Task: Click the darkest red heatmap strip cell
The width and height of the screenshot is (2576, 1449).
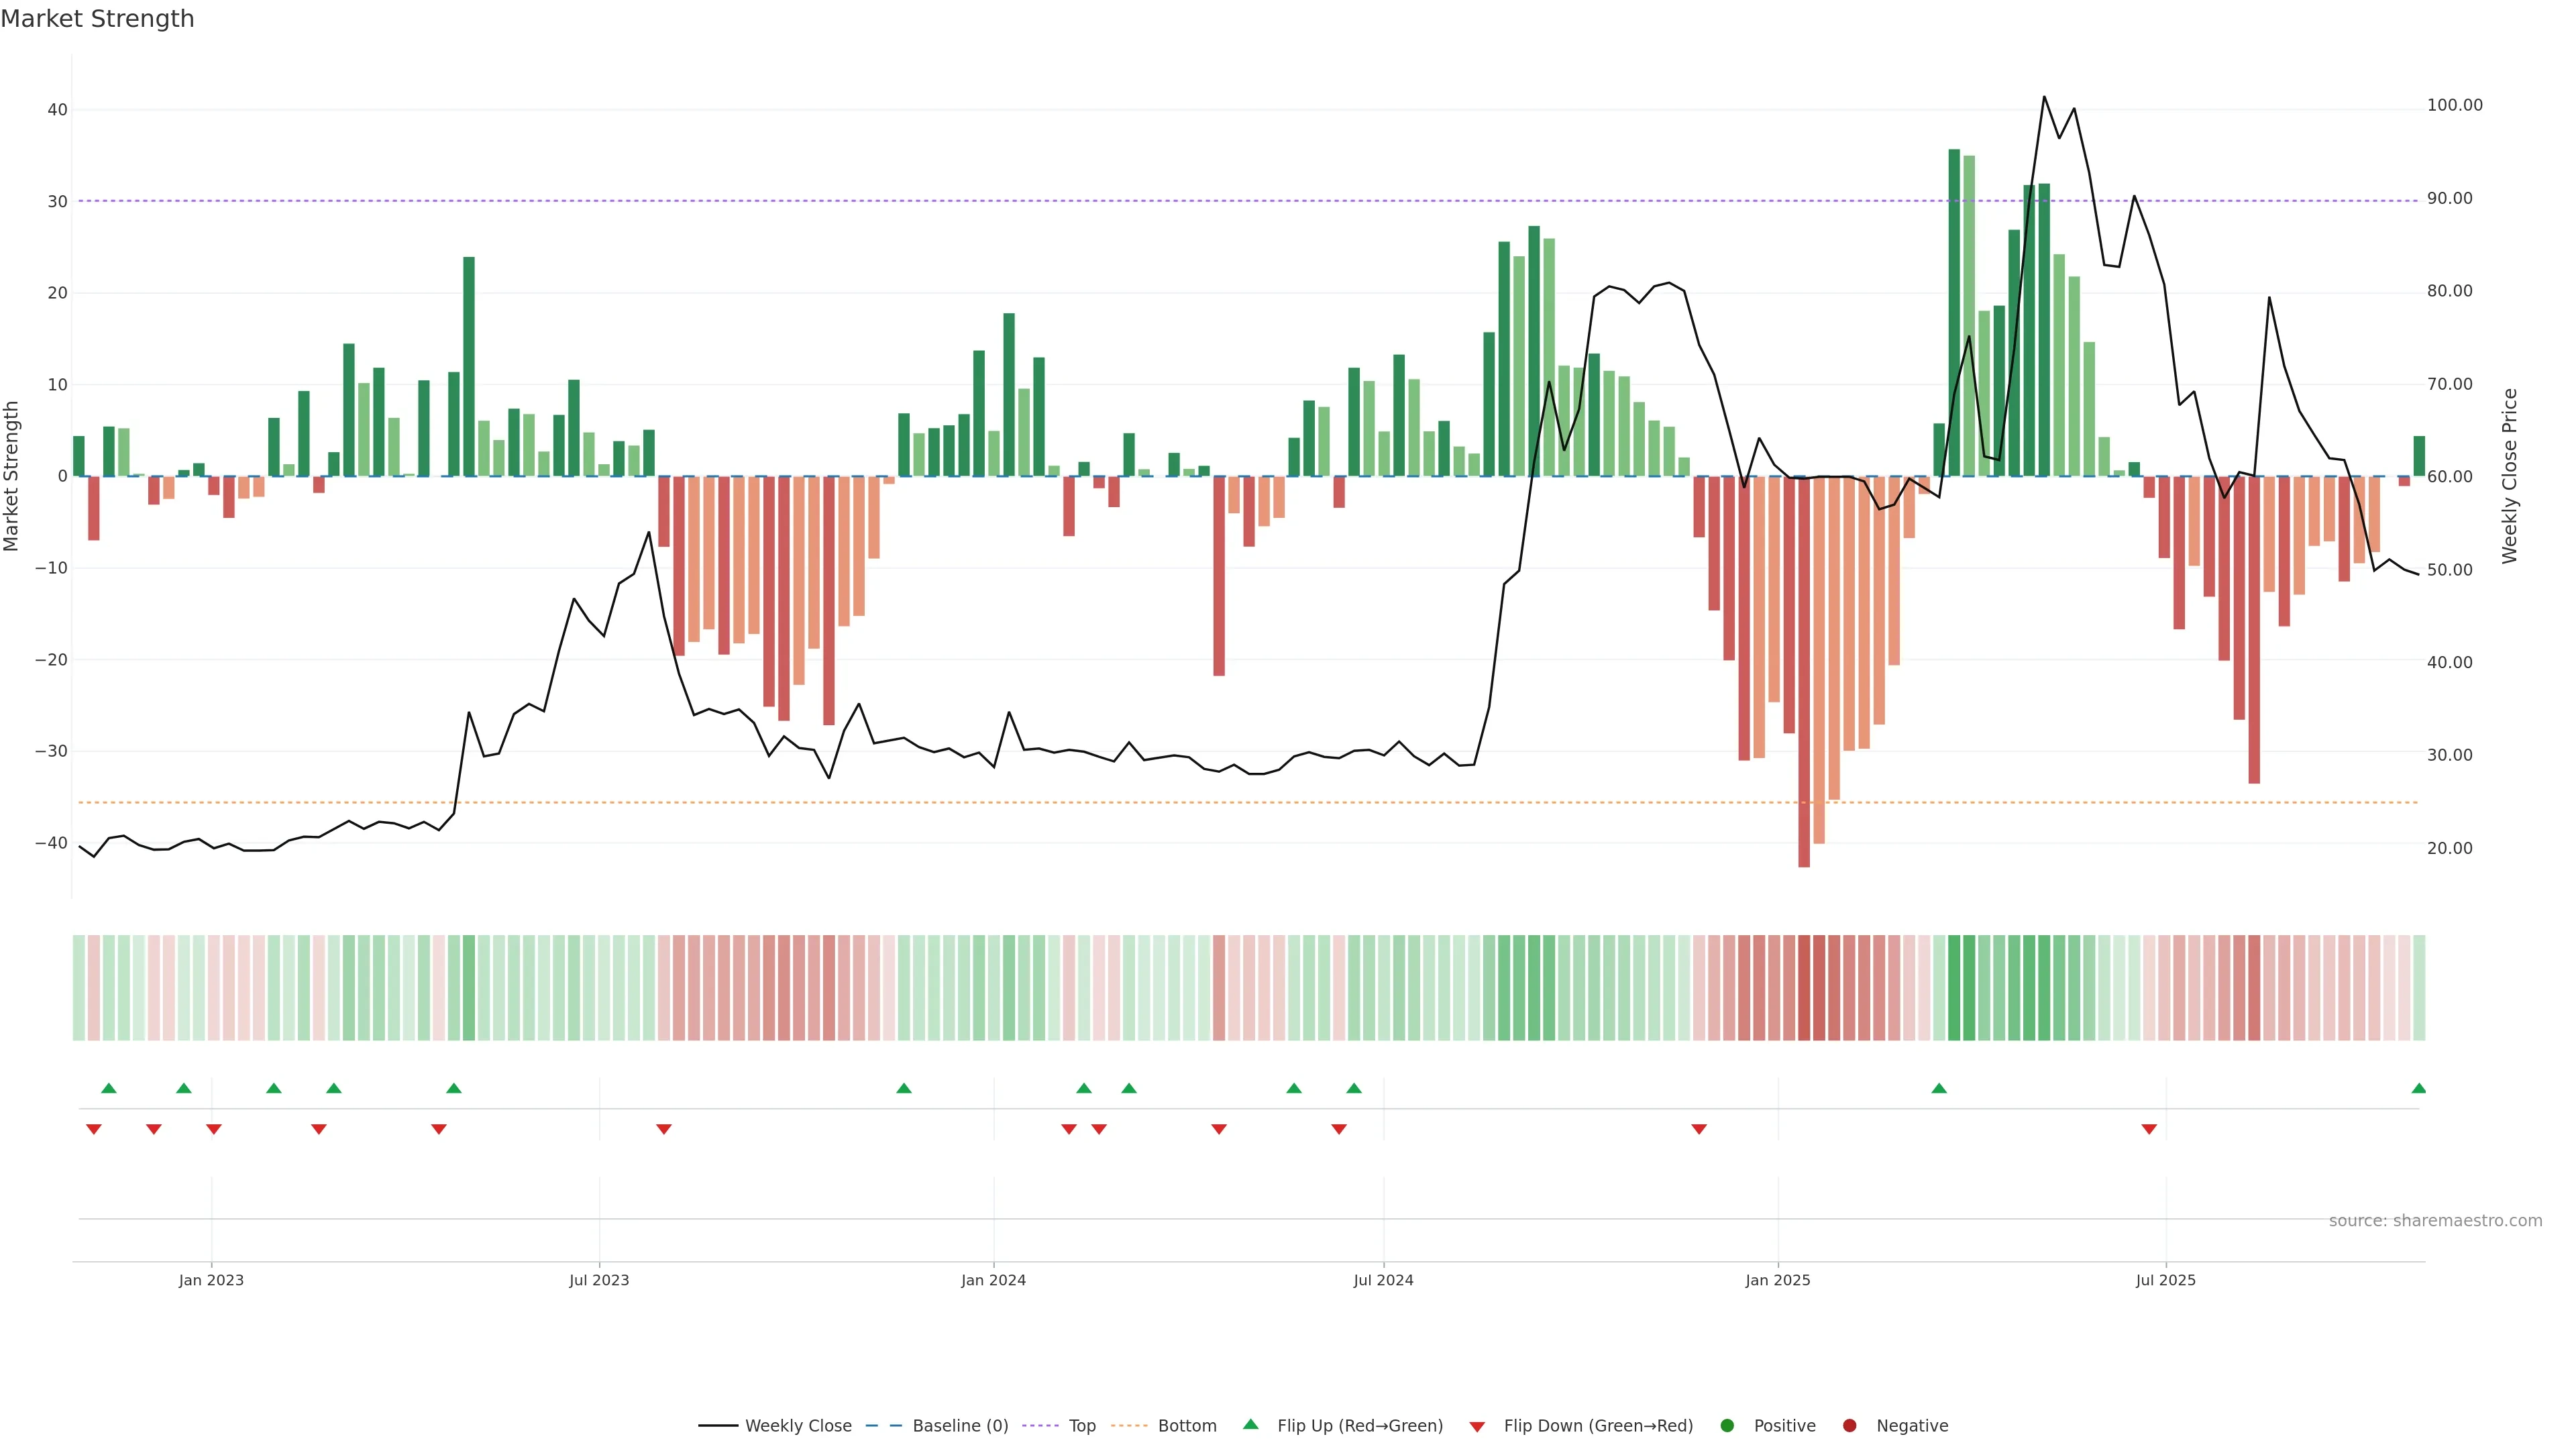Action: point(1804,988)
